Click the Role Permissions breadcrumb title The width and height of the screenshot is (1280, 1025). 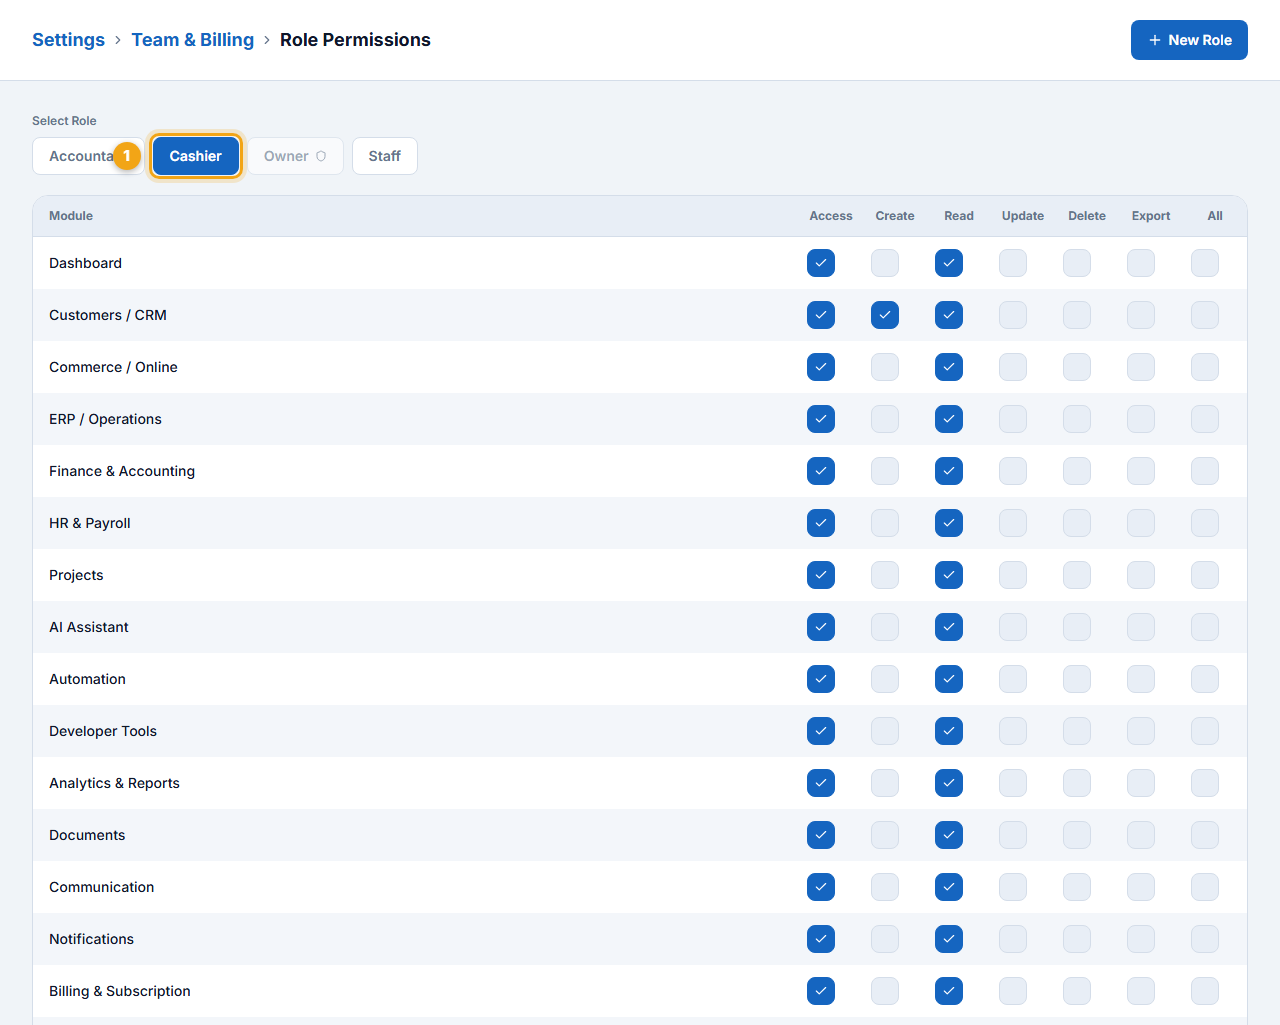(355, 40)
